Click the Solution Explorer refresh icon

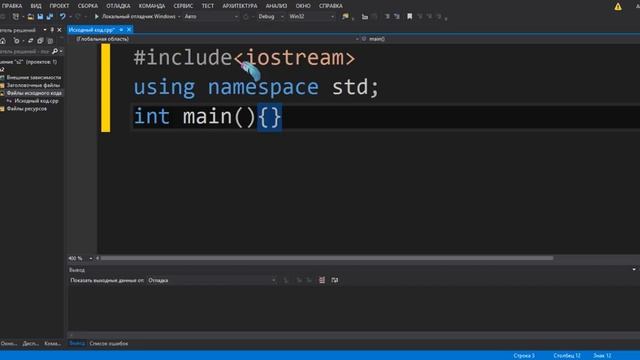(x=16, y=41)
